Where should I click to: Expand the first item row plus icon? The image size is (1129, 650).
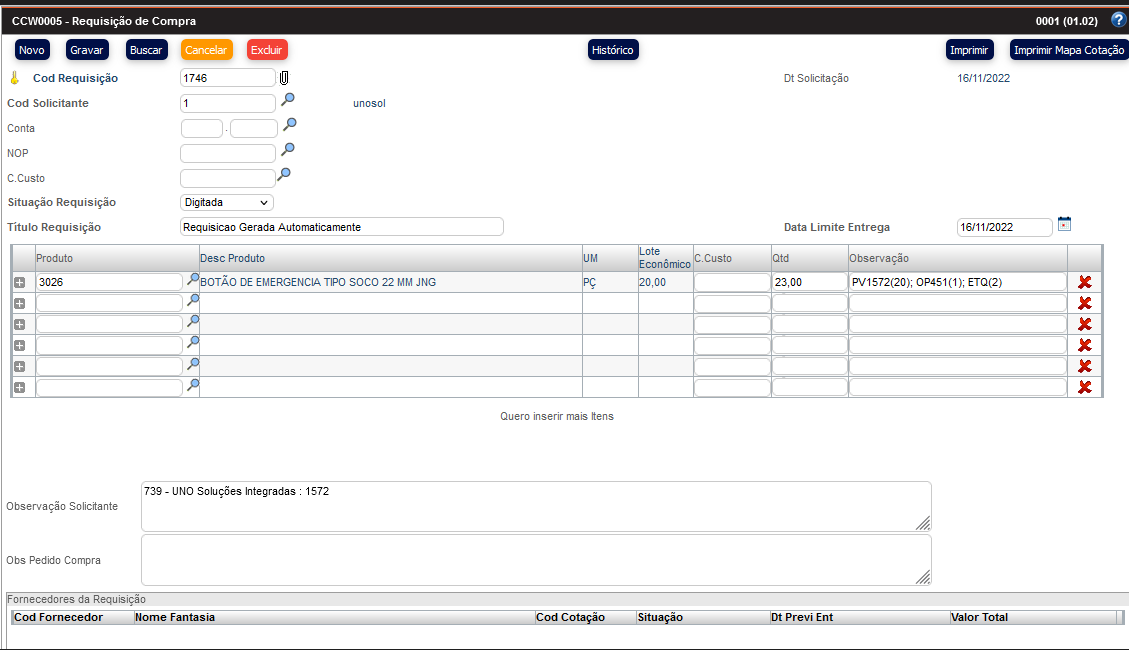(19, 283)
